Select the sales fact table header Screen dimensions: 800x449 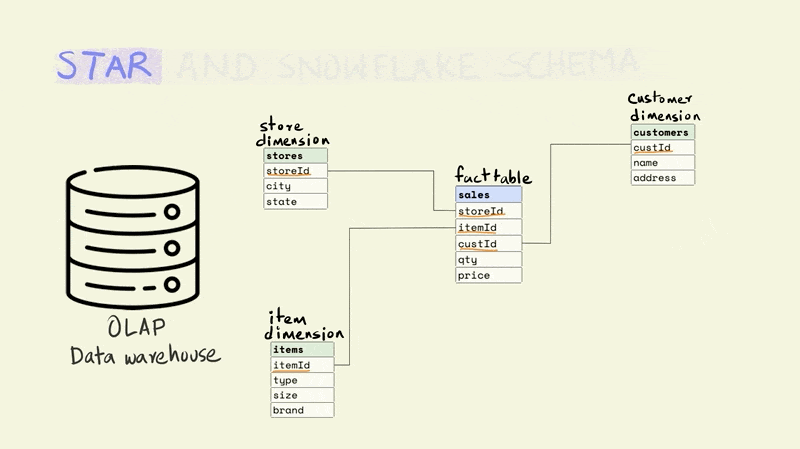click(x=488, y=195)
